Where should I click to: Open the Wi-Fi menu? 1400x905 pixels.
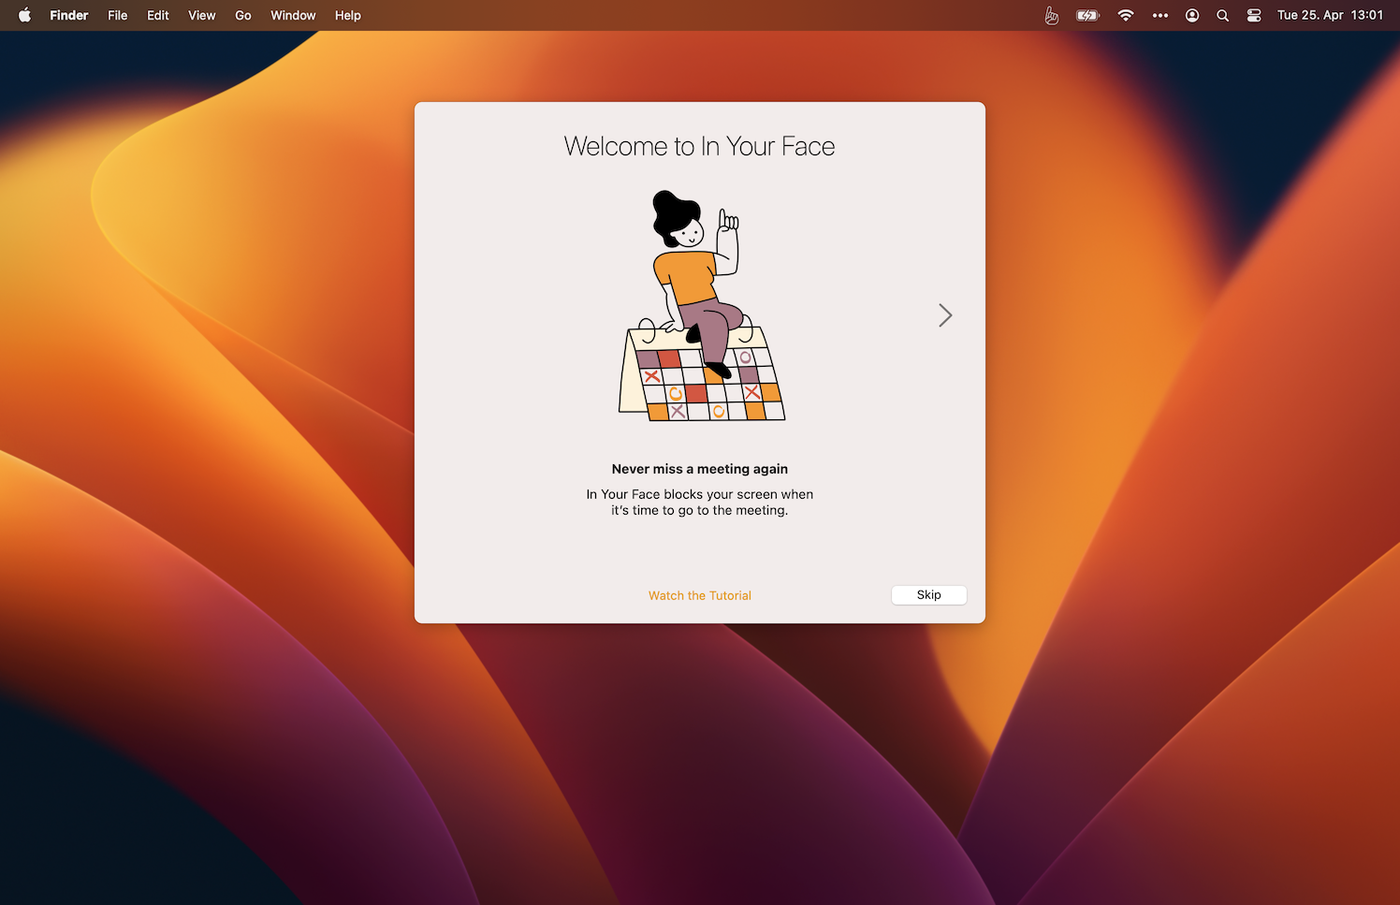point(1125,15)
